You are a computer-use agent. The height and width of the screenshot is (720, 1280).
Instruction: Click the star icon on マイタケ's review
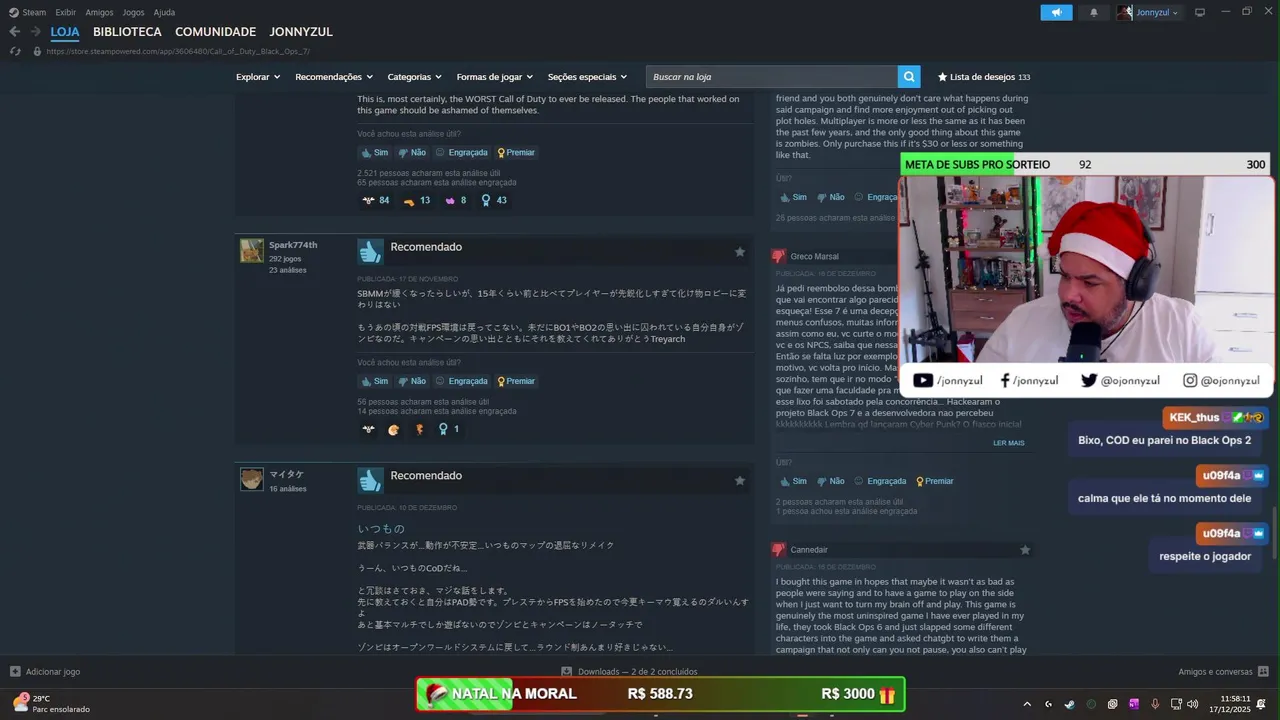pos(740,481)
